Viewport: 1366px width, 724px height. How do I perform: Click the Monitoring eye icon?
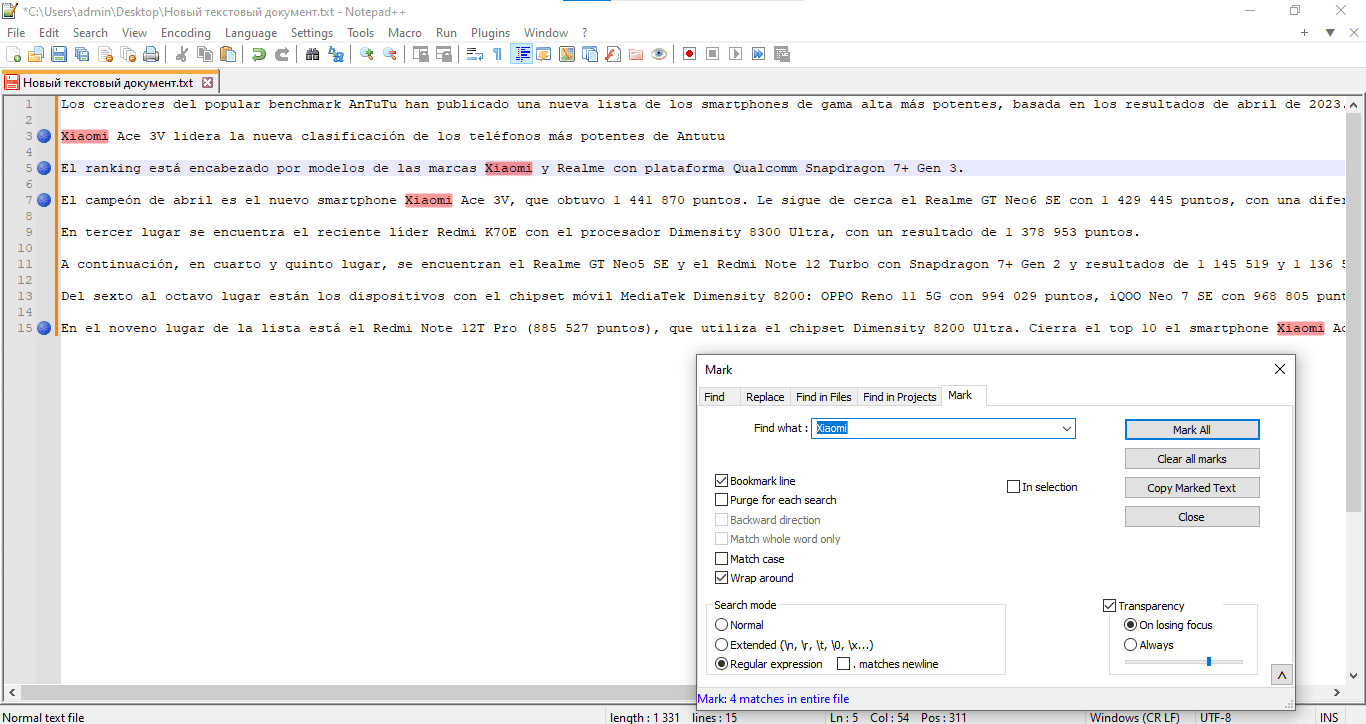point(659,54)
